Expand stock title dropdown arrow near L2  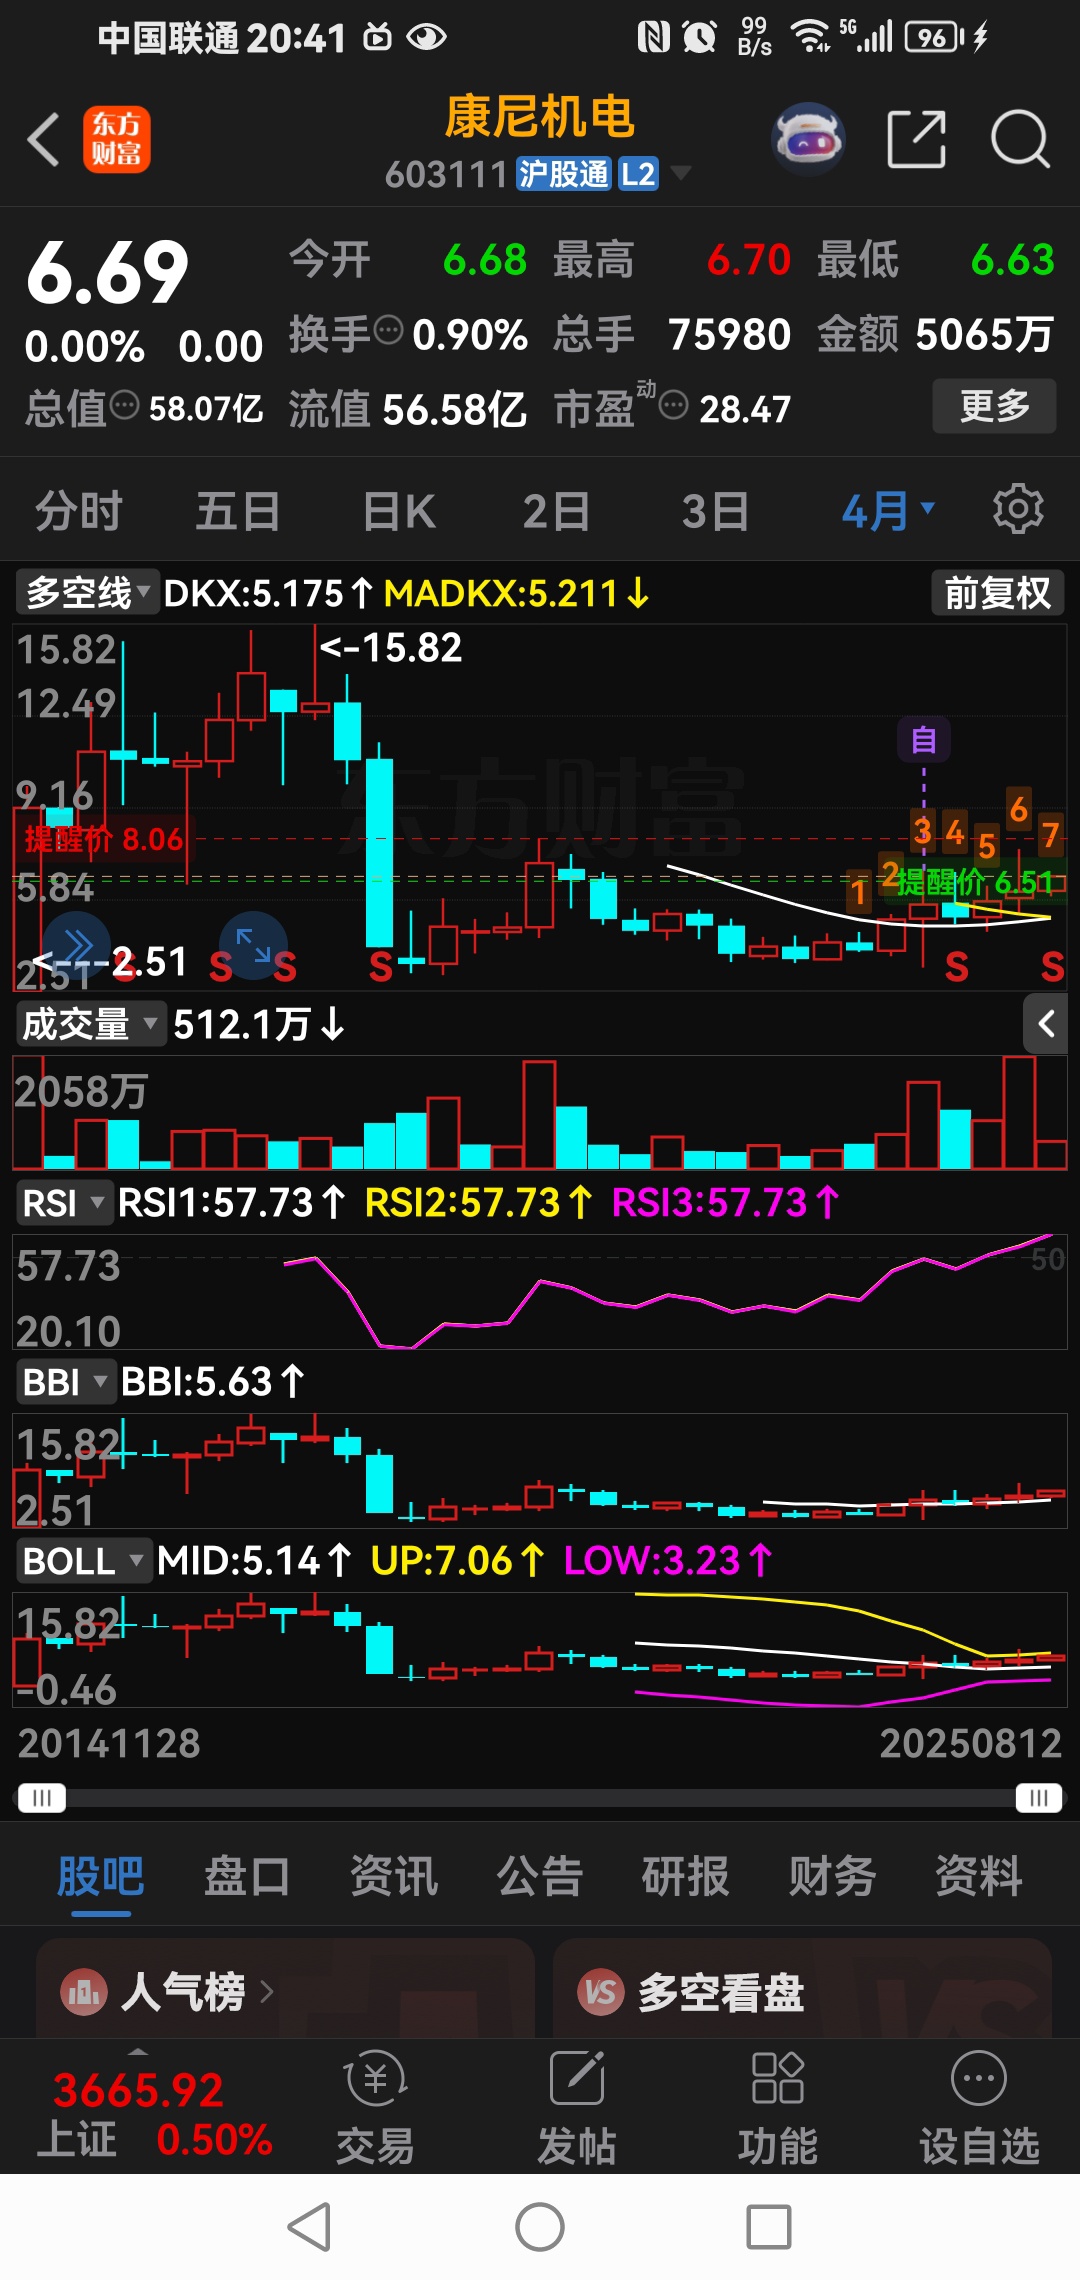681,173
